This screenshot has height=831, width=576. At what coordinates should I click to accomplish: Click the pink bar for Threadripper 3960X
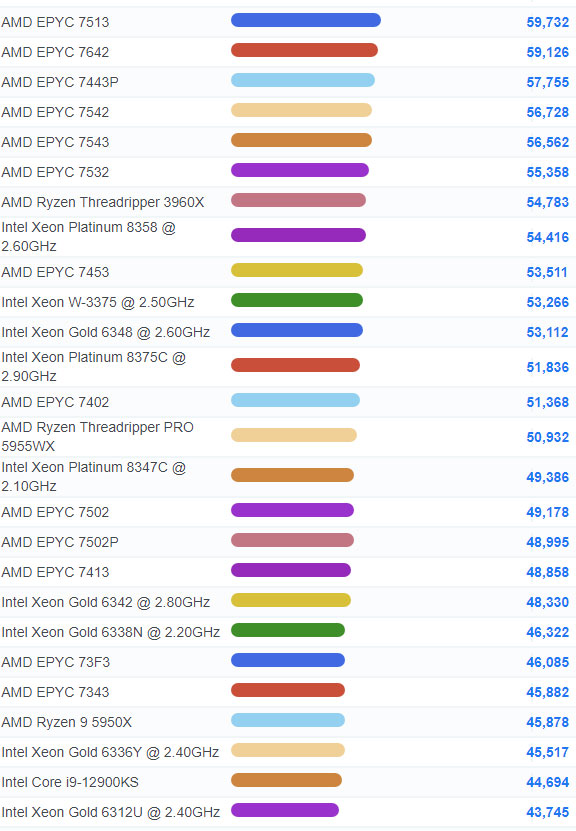[298, 200]
